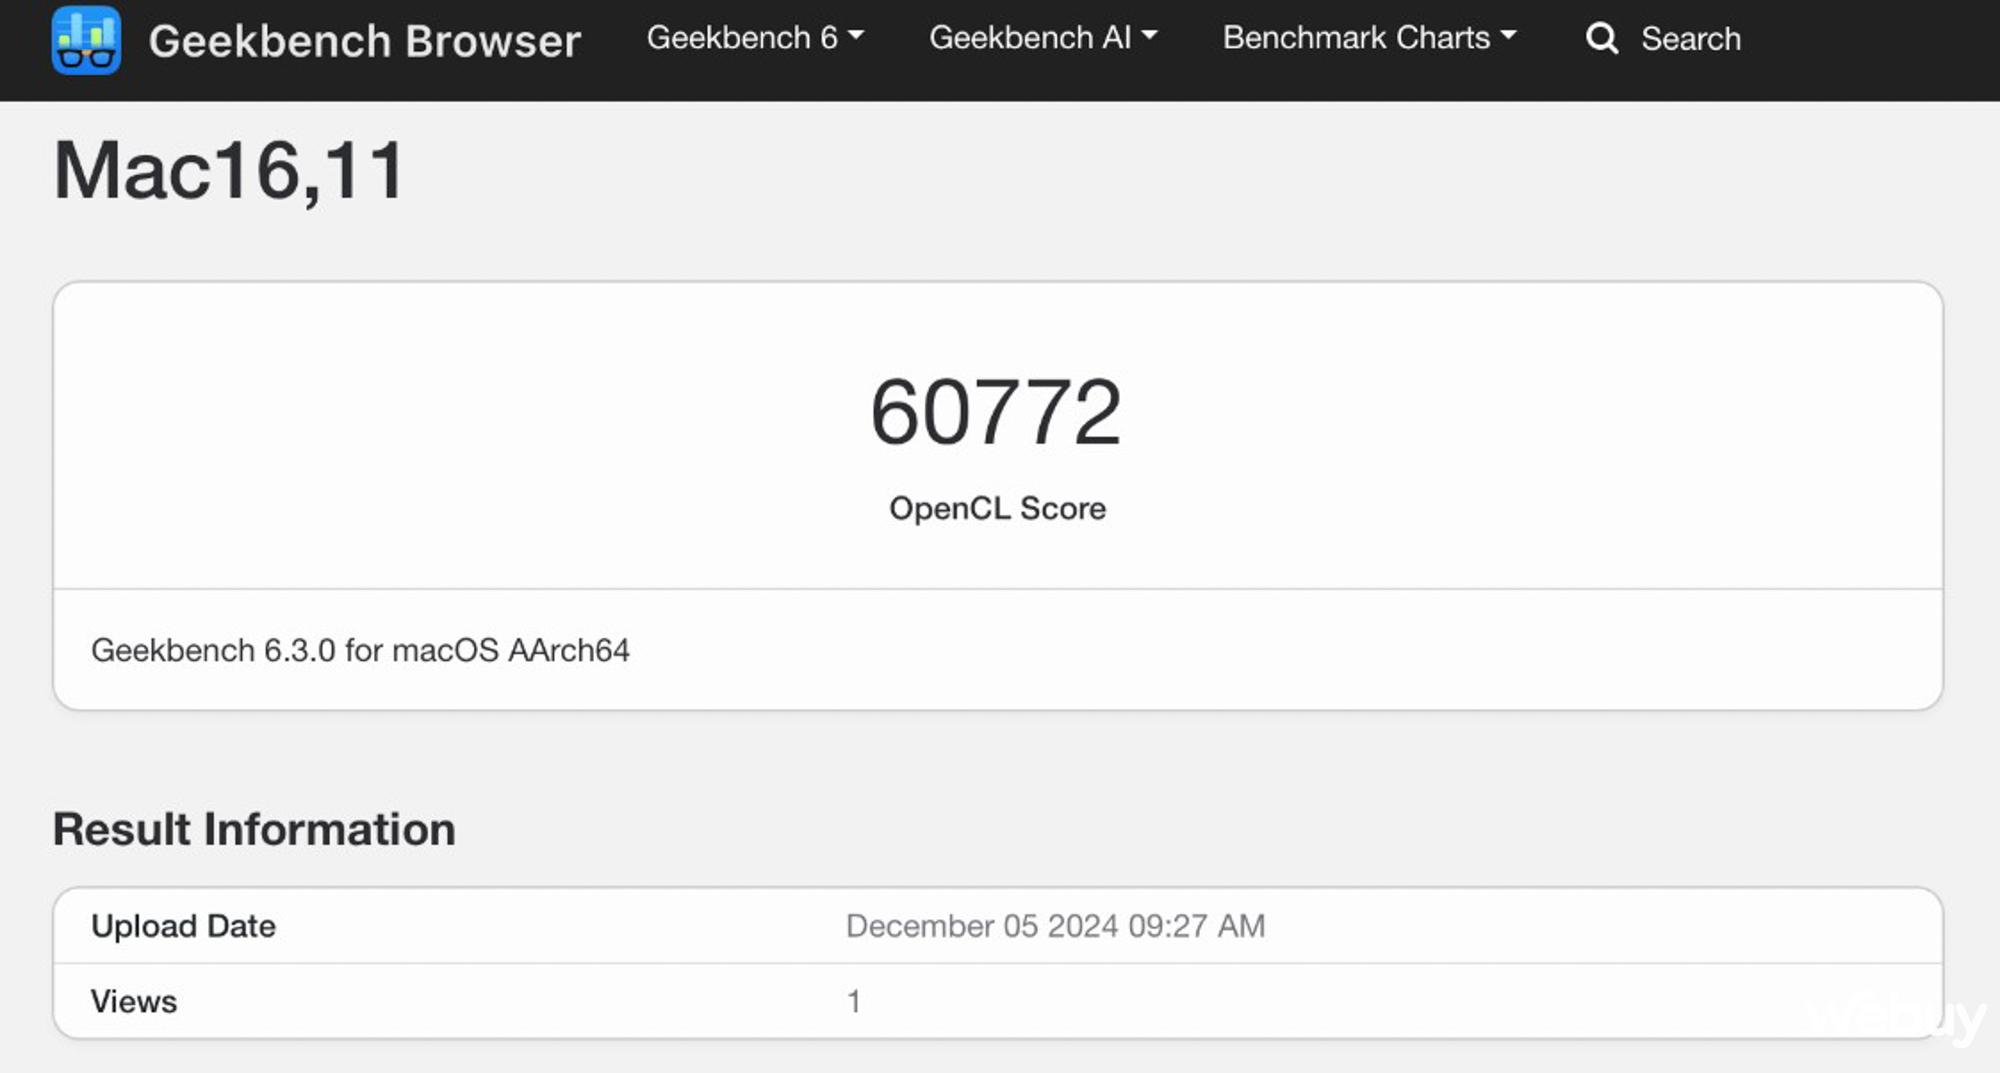Click the Geekbench 6.3.0 for macOS text

[360, 650]
